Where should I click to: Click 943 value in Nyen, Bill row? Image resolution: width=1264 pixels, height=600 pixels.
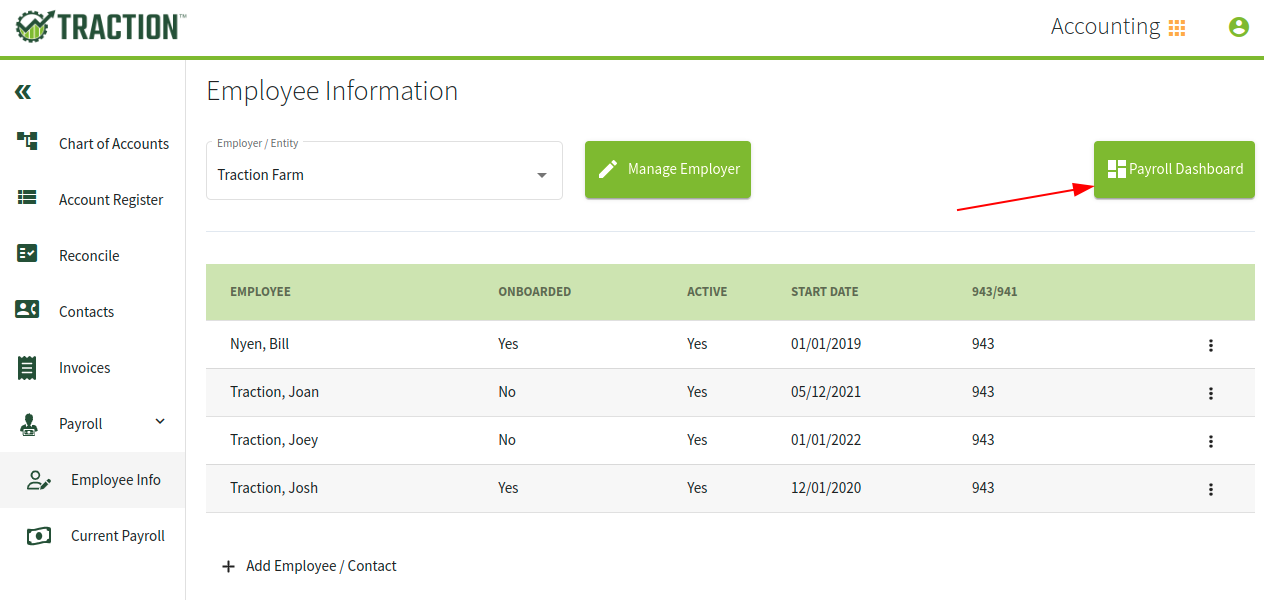[x=983, y=344]
